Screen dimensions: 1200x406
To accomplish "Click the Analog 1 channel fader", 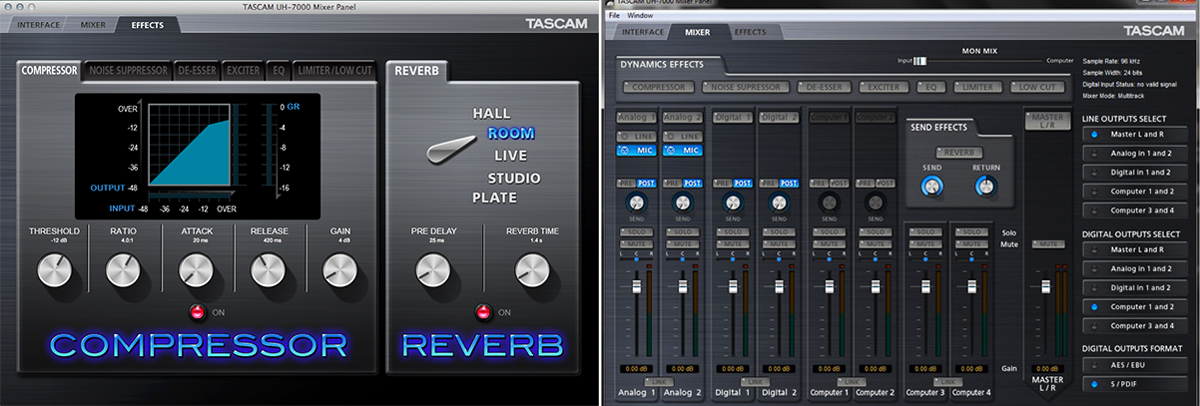I will click(635, 286).
